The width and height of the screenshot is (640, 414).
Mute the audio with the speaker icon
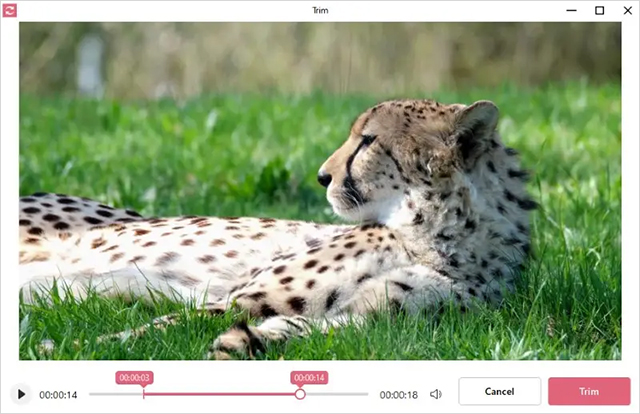[436, 394]
